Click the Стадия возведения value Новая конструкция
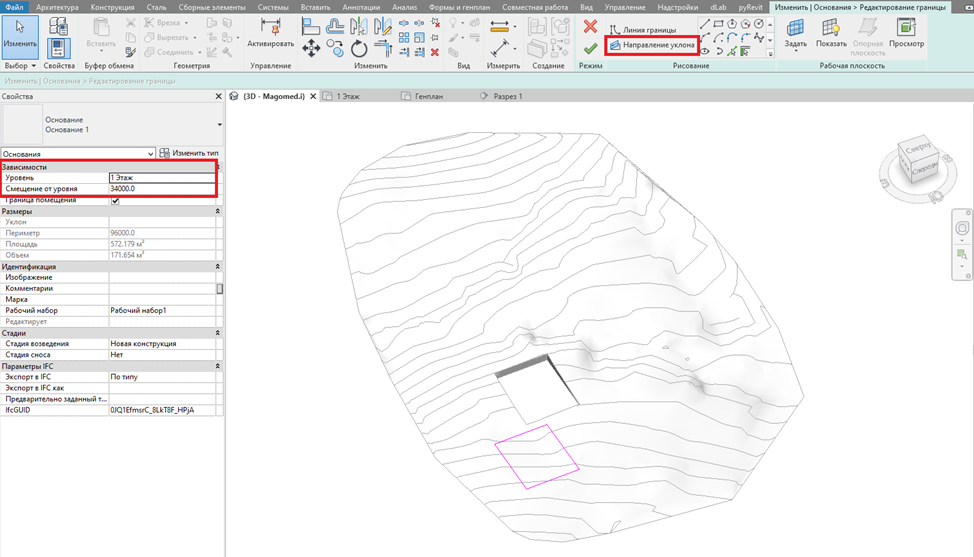Screen dimensions: 974x557 pyautogui.click(x=162, y=343)
